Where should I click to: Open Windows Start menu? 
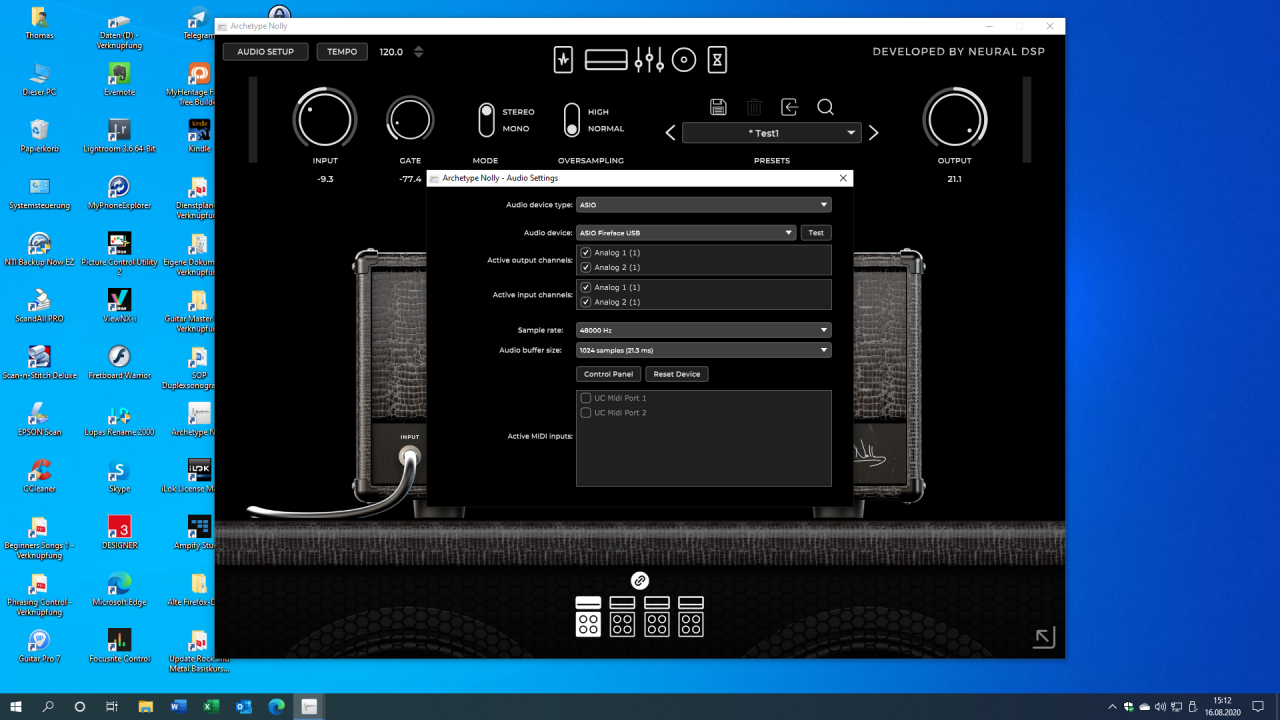click(x=16, y=706)
